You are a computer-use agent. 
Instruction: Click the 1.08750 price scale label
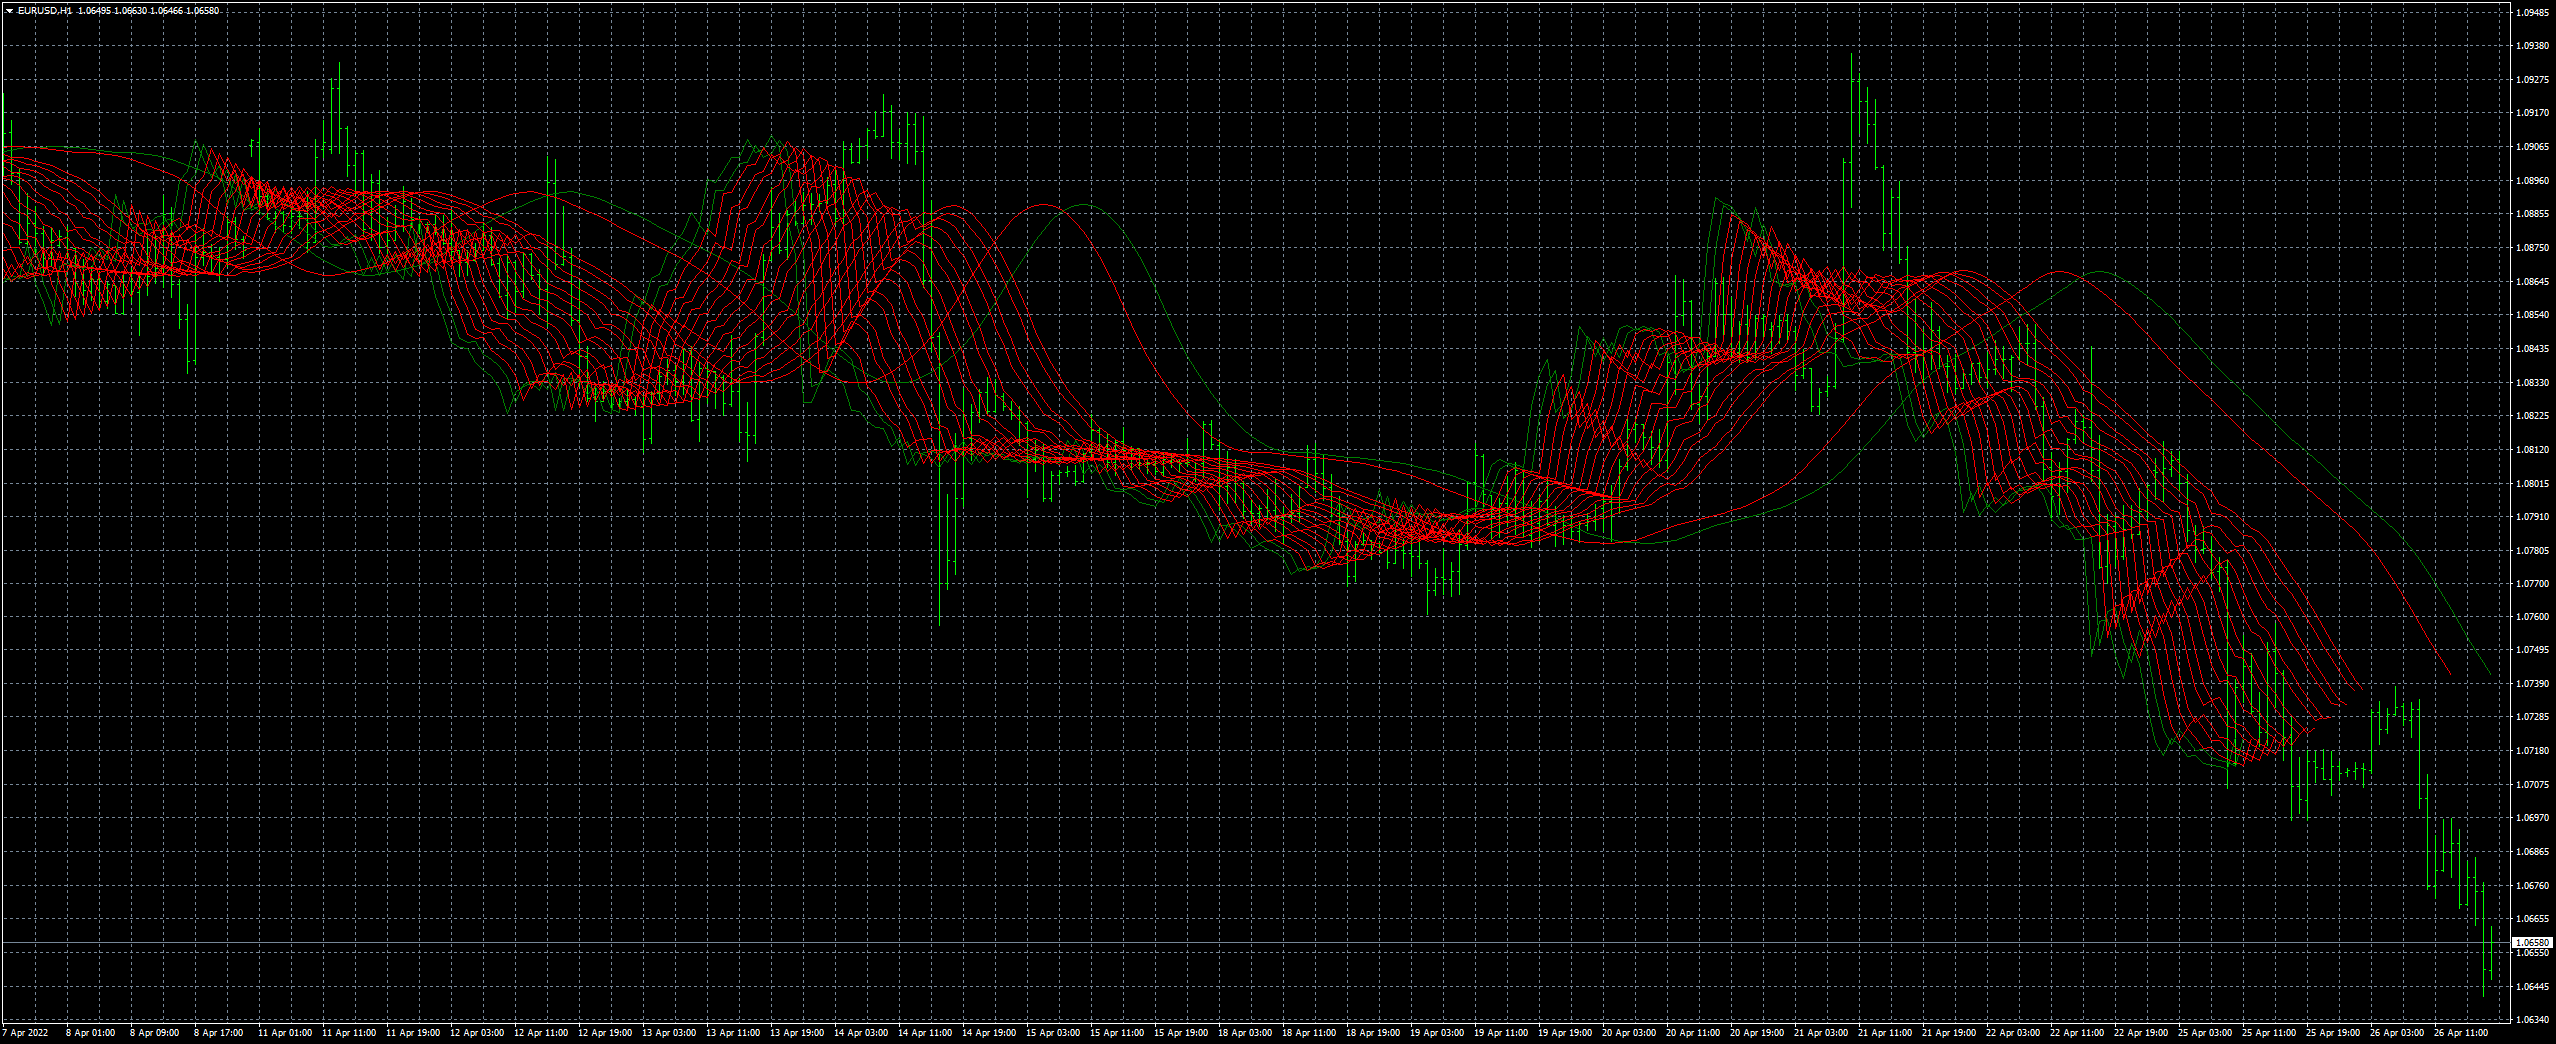coord(2532,248)
